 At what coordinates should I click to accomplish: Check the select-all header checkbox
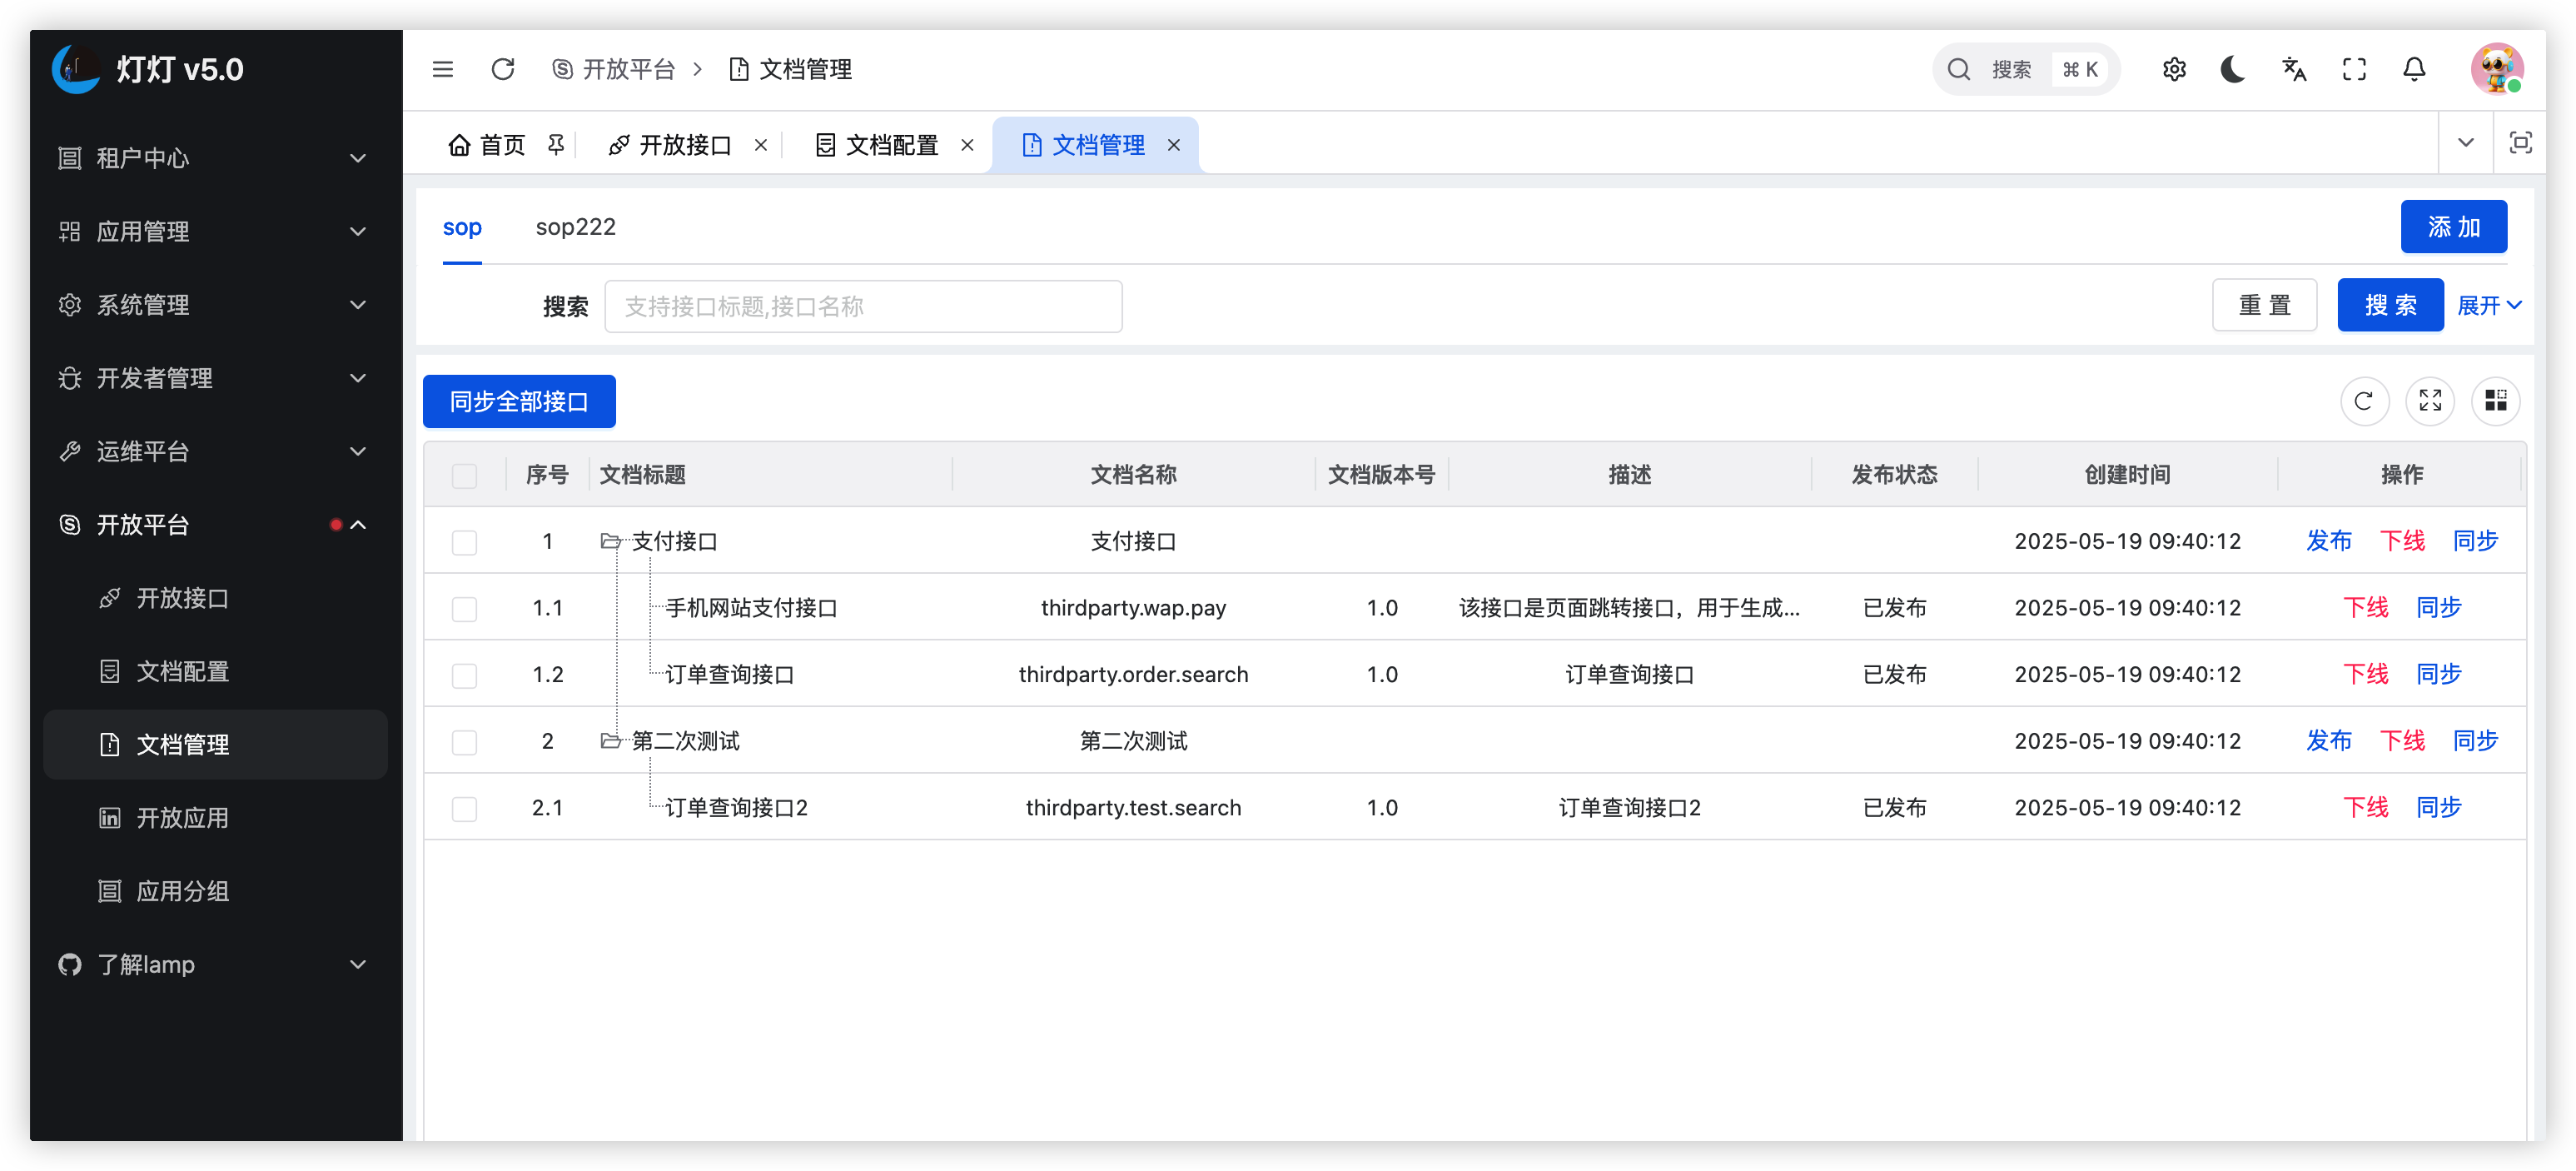tap(464, 475)
